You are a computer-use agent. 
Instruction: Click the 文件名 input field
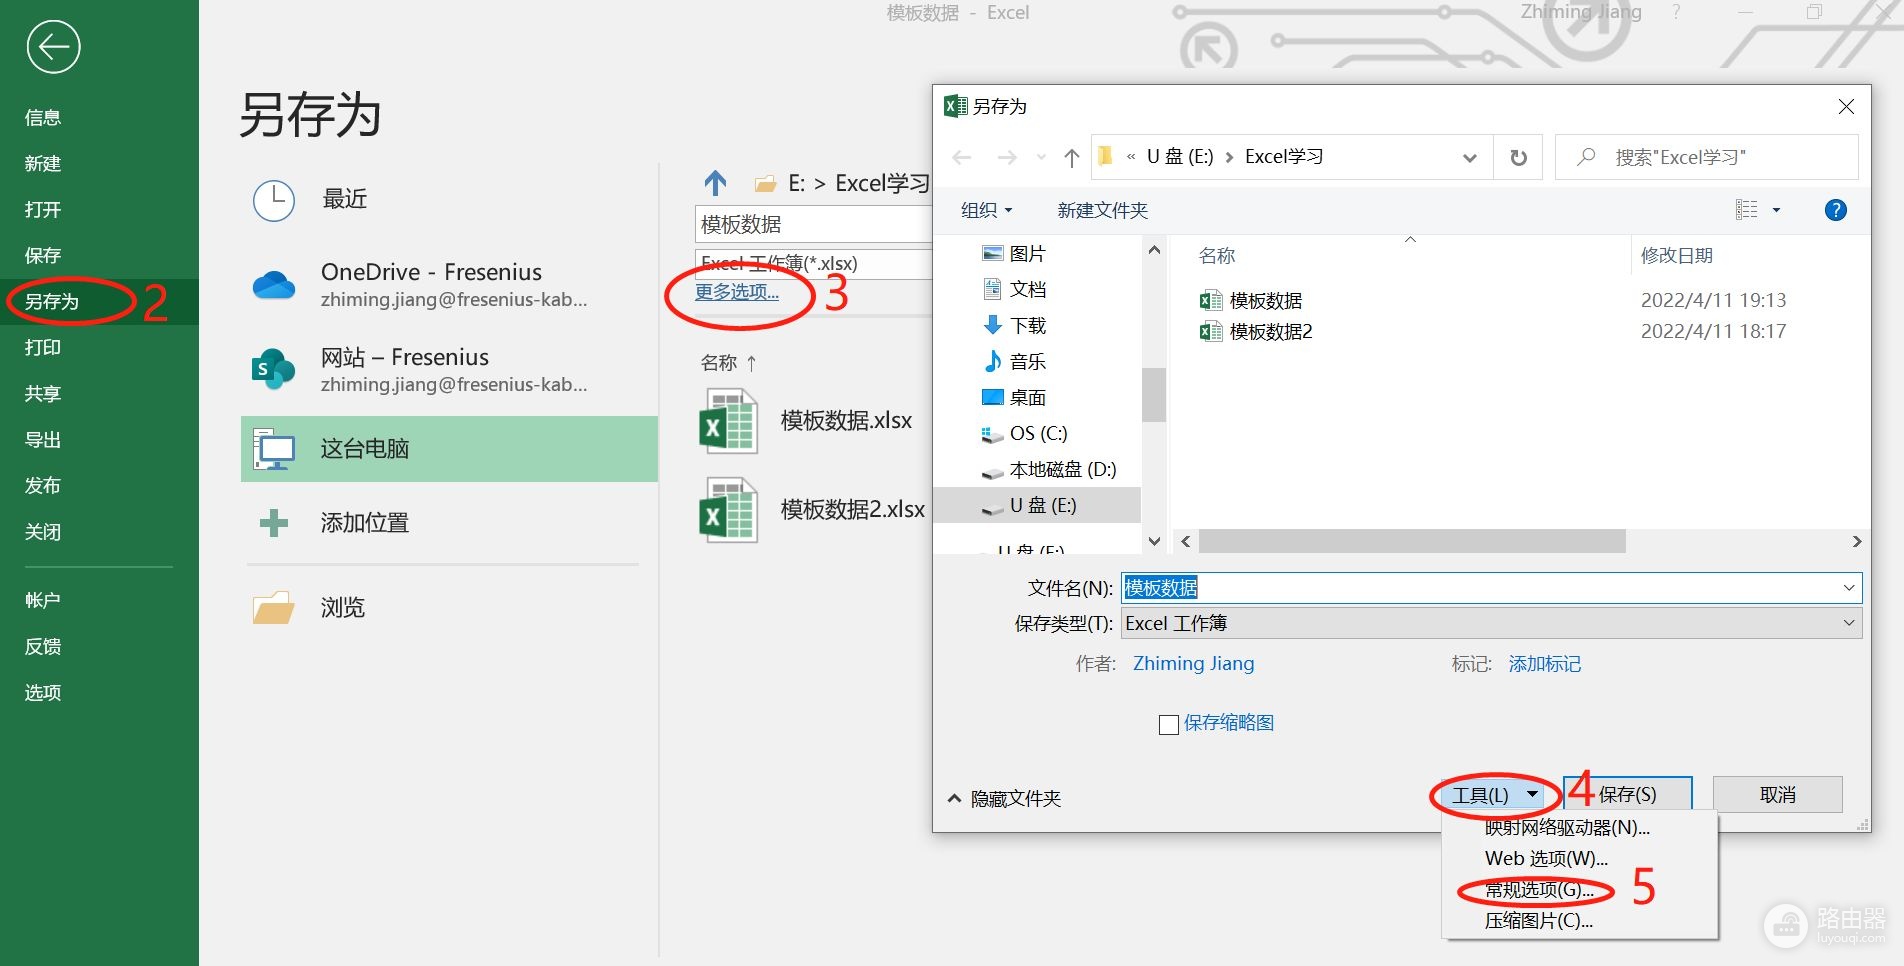(1480, 588)
